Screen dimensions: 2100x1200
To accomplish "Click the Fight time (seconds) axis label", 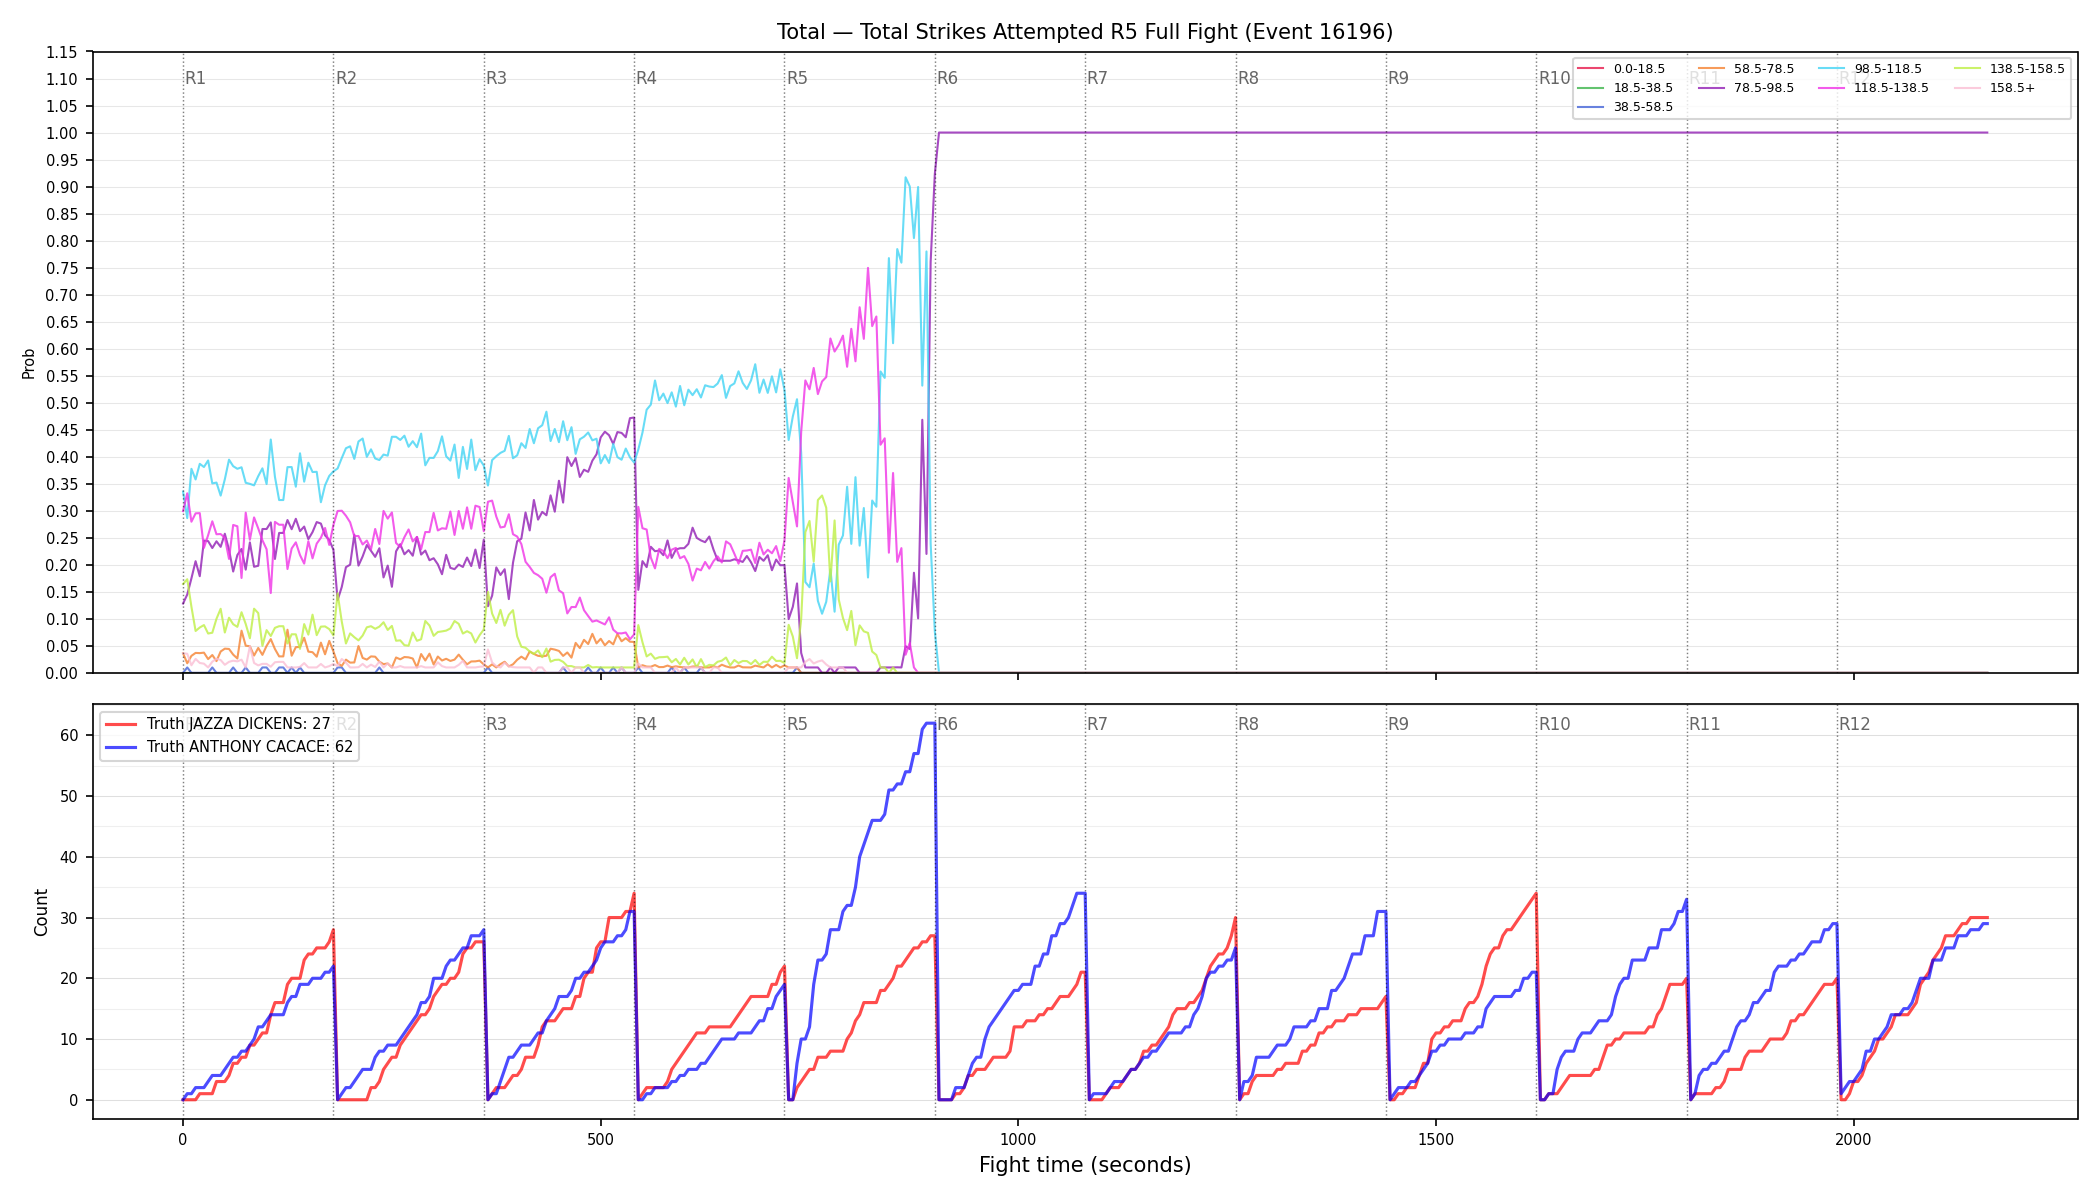I will click(x=1085, y=1165).
